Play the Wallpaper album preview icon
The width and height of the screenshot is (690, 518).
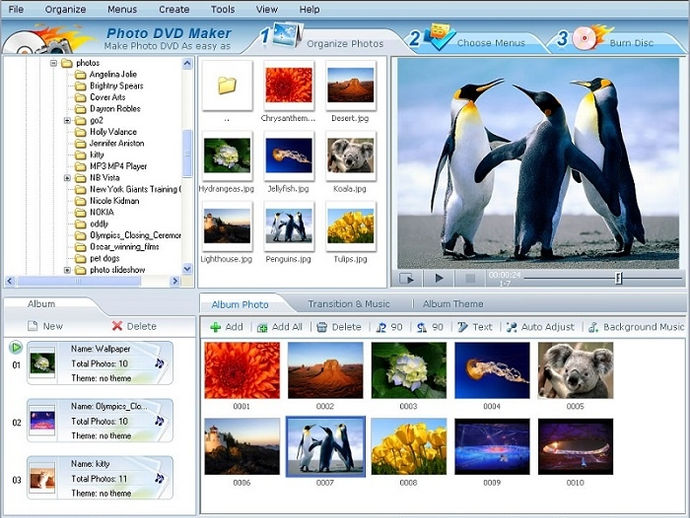click(15, 347)
